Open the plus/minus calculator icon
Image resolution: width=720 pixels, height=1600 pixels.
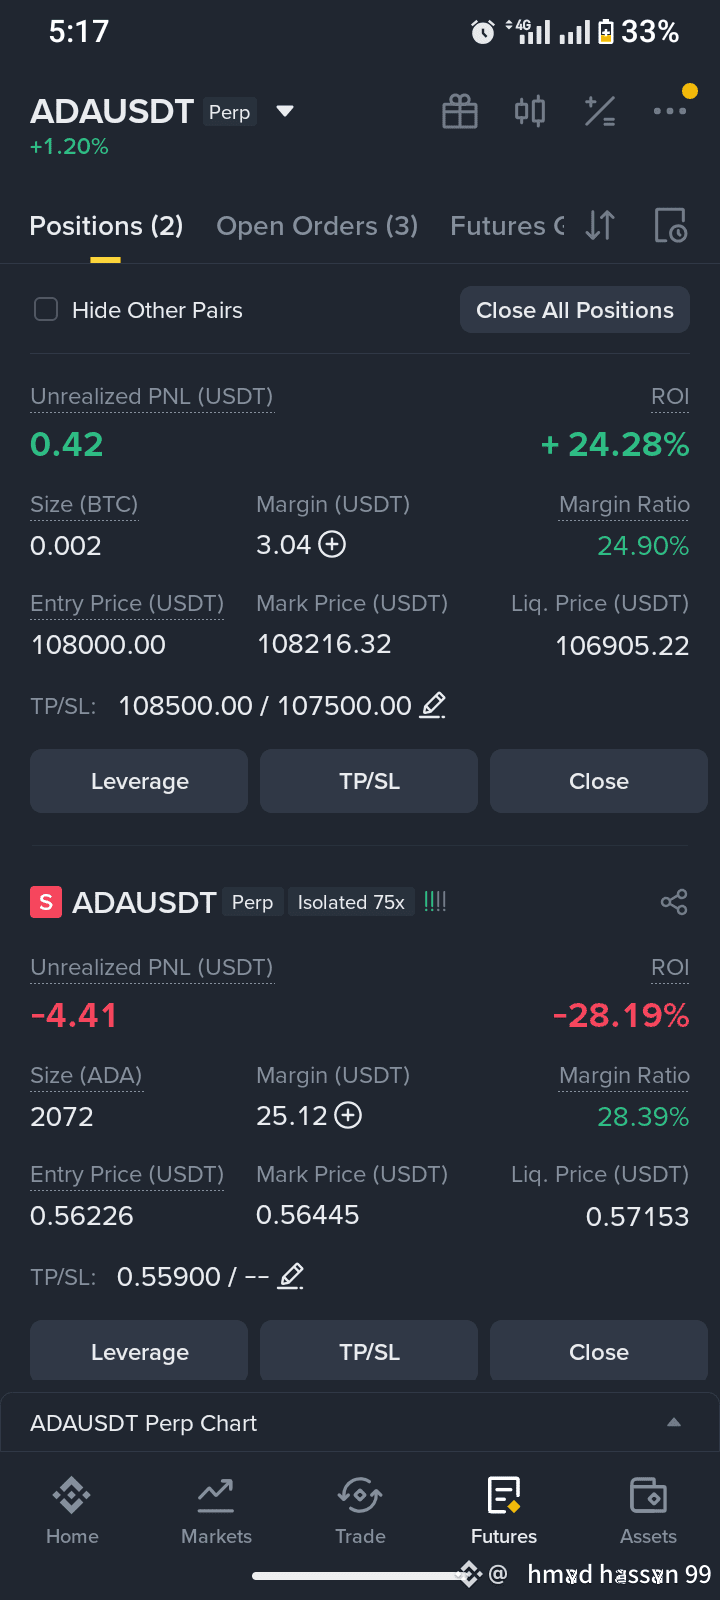pos(600,111)
